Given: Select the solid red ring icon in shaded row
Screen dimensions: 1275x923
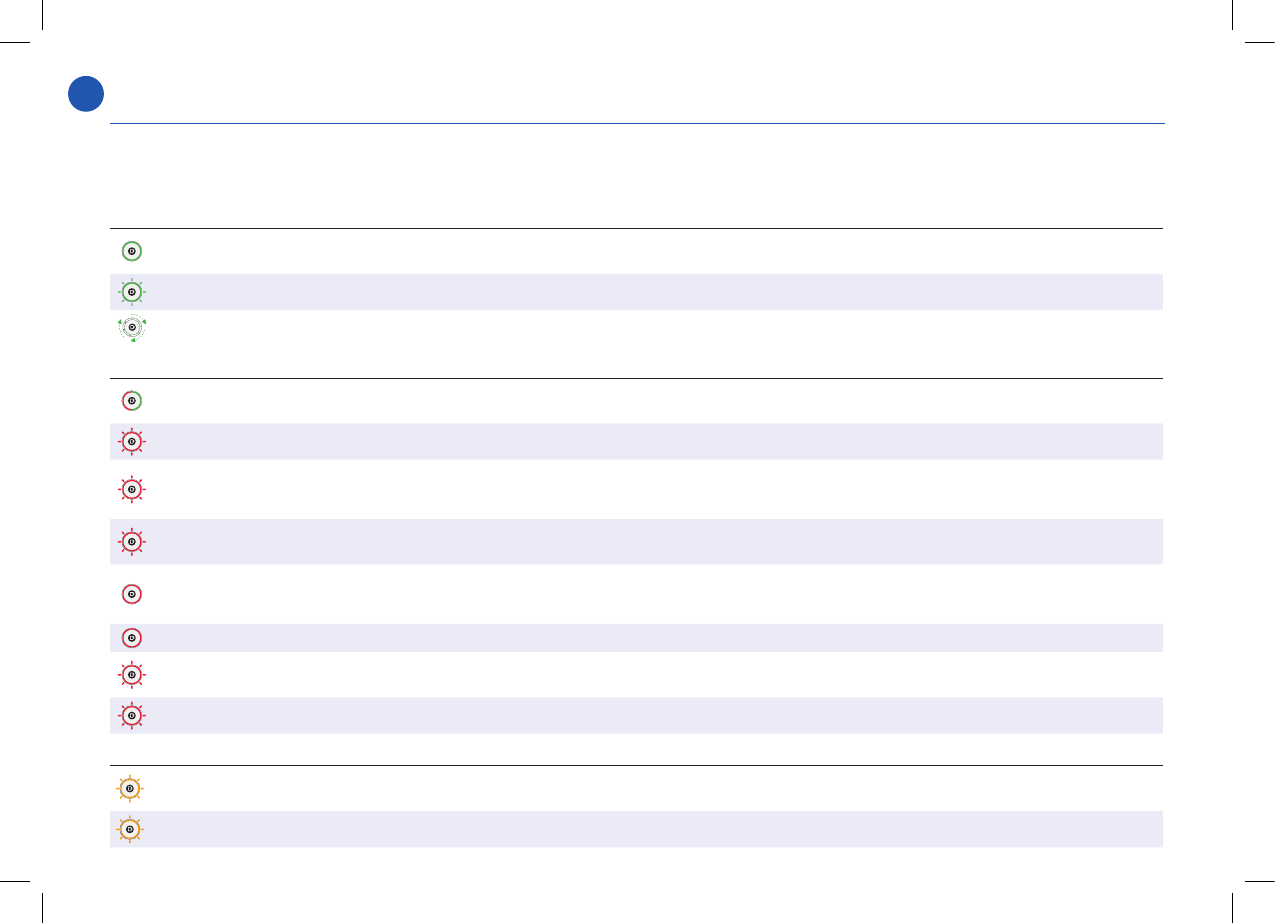Looking at the screenshot, I should click(x=132, y=638).
